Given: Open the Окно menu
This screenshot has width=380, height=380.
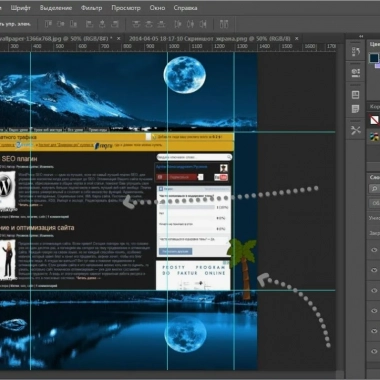Looking at the screenshot, I should click(157, 8).
